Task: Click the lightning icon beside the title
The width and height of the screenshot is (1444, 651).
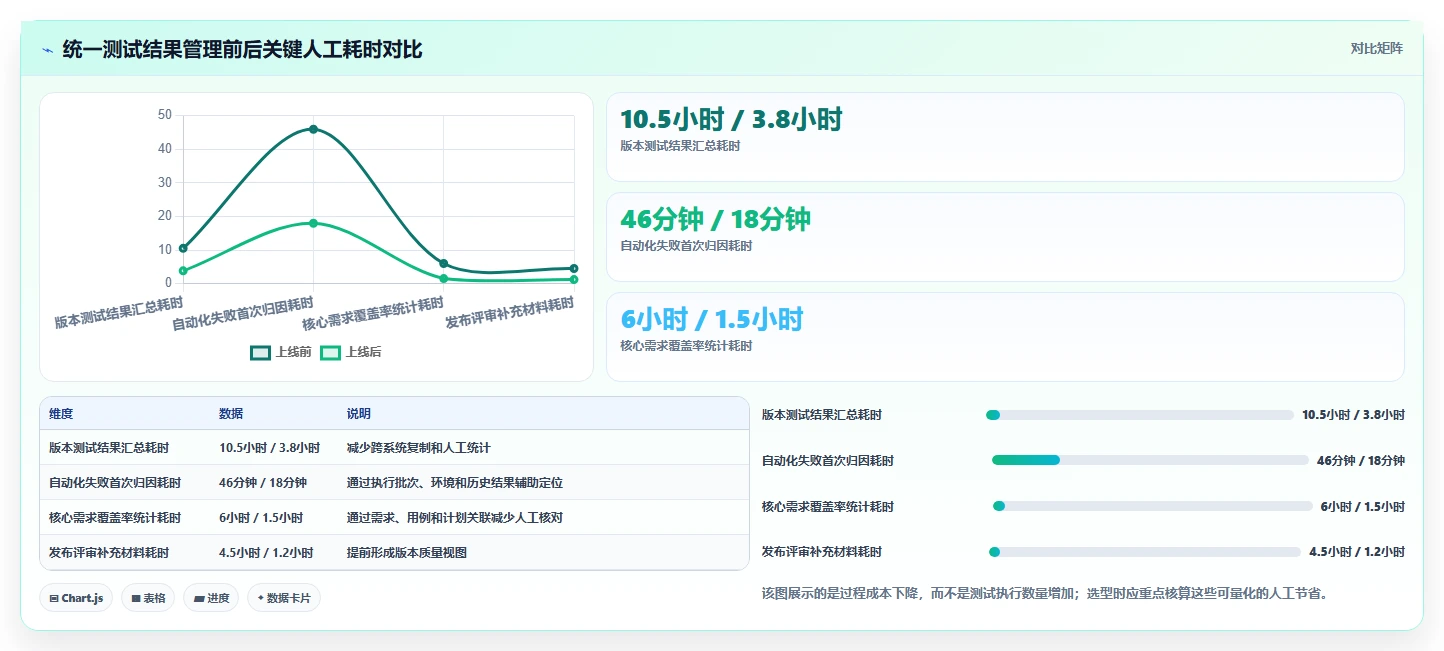Action: pyautogui.click(x=48, y=50)
